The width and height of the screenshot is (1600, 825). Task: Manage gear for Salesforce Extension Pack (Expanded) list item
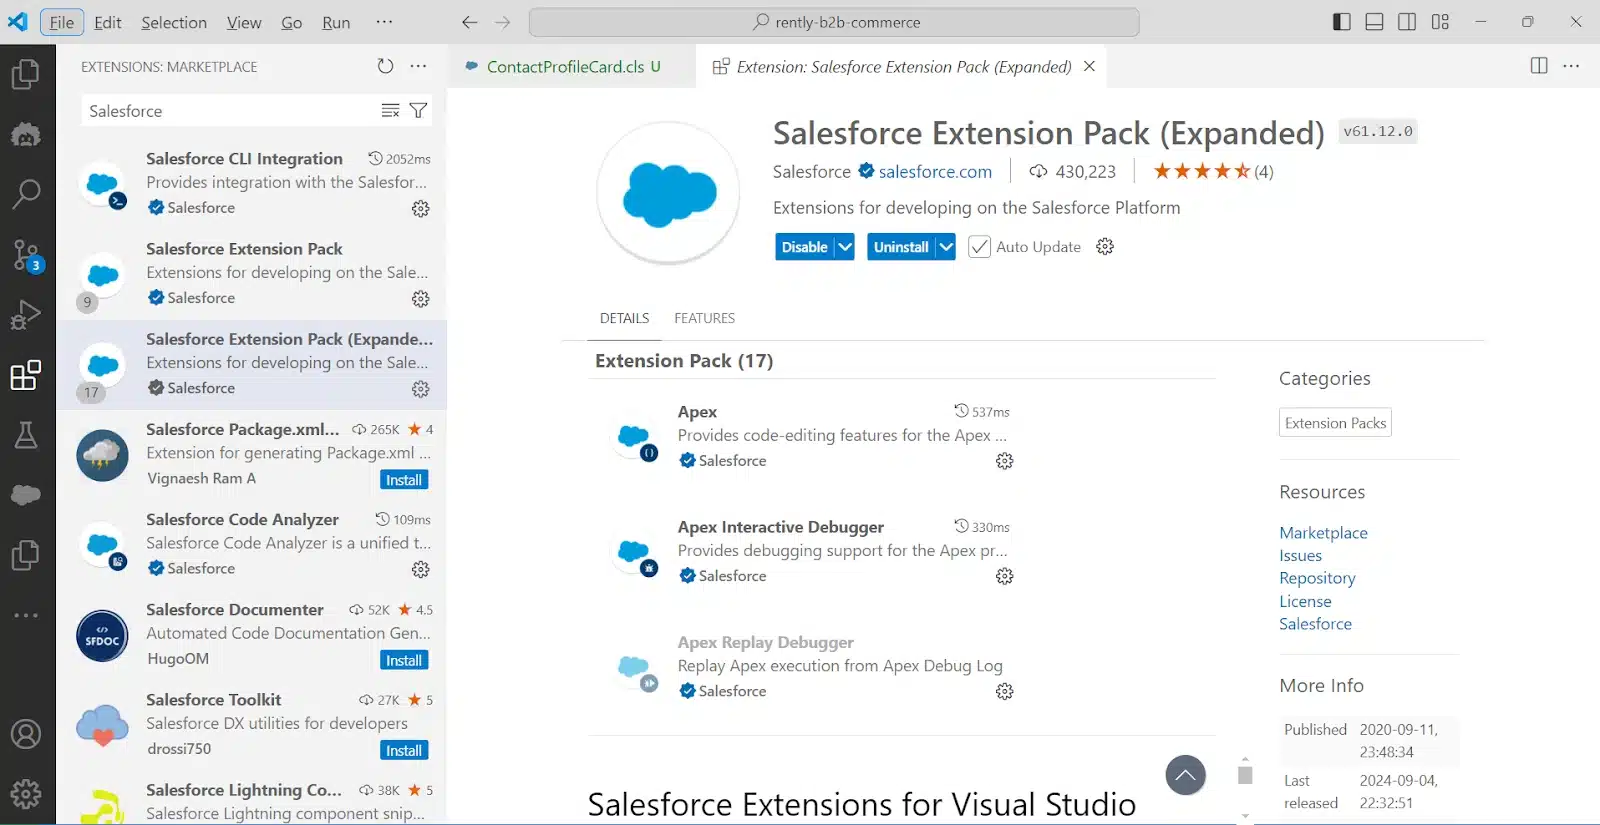click(x=421, y=389)
